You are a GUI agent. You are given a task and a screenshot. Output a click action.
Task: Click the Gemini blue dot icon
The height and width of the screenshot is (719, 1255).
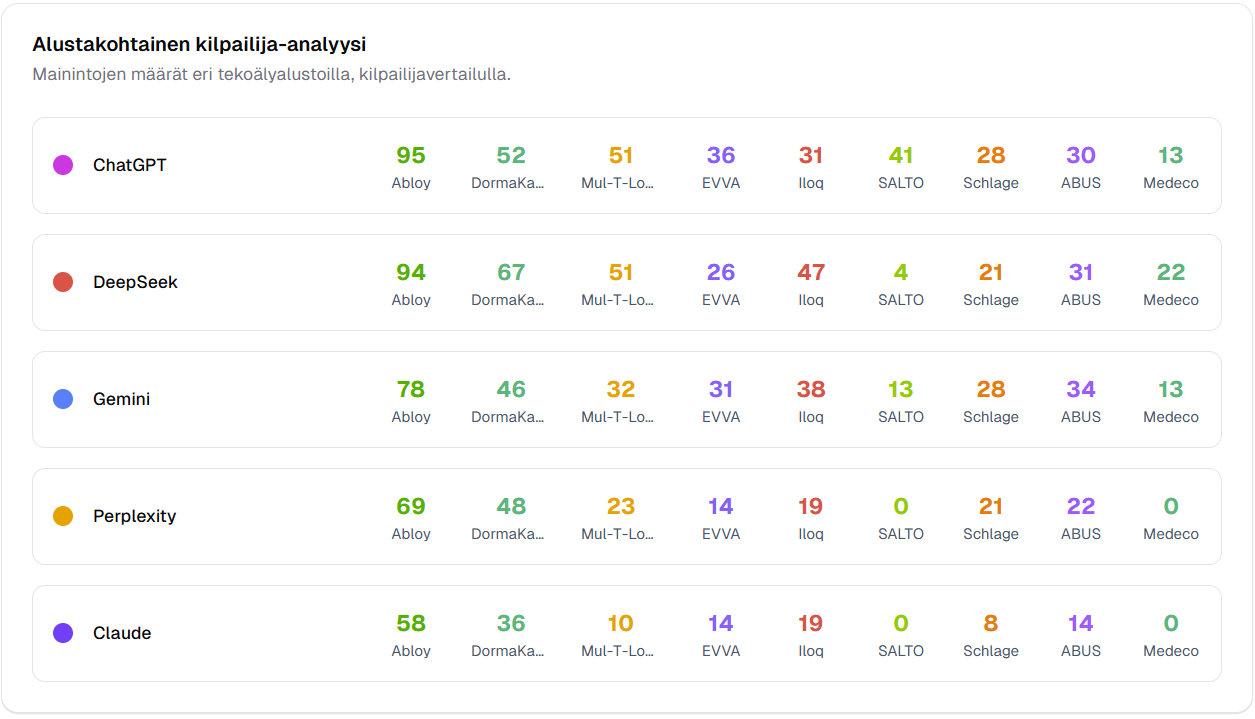click(x=63, y=399)
